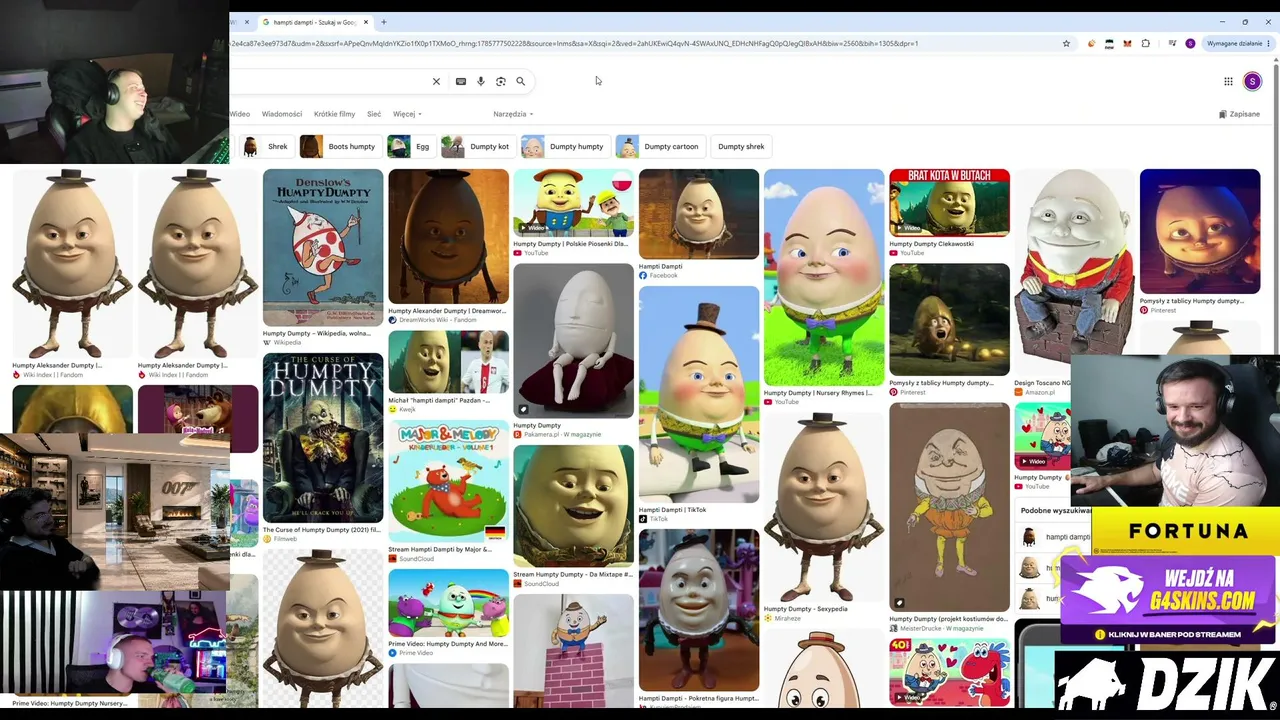Open the Pokrętna figura Humpty toy image
1280x720 pixels.
(699, 610)
